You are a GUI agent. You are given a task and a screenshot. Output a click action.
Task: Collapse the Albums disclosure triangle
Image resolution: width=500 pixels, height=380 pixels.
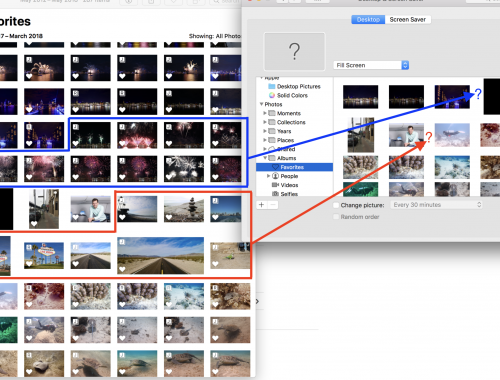point(265,158)
